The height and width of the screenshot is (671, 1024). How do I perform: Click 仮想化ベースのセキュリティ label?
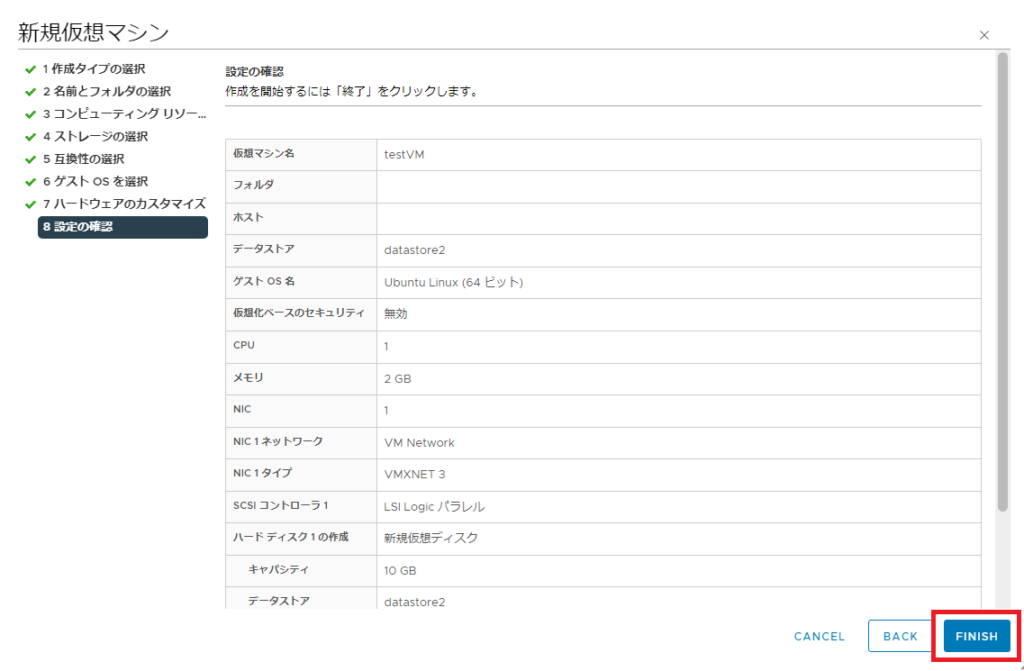pyautogui.click(x=298, y=314)
